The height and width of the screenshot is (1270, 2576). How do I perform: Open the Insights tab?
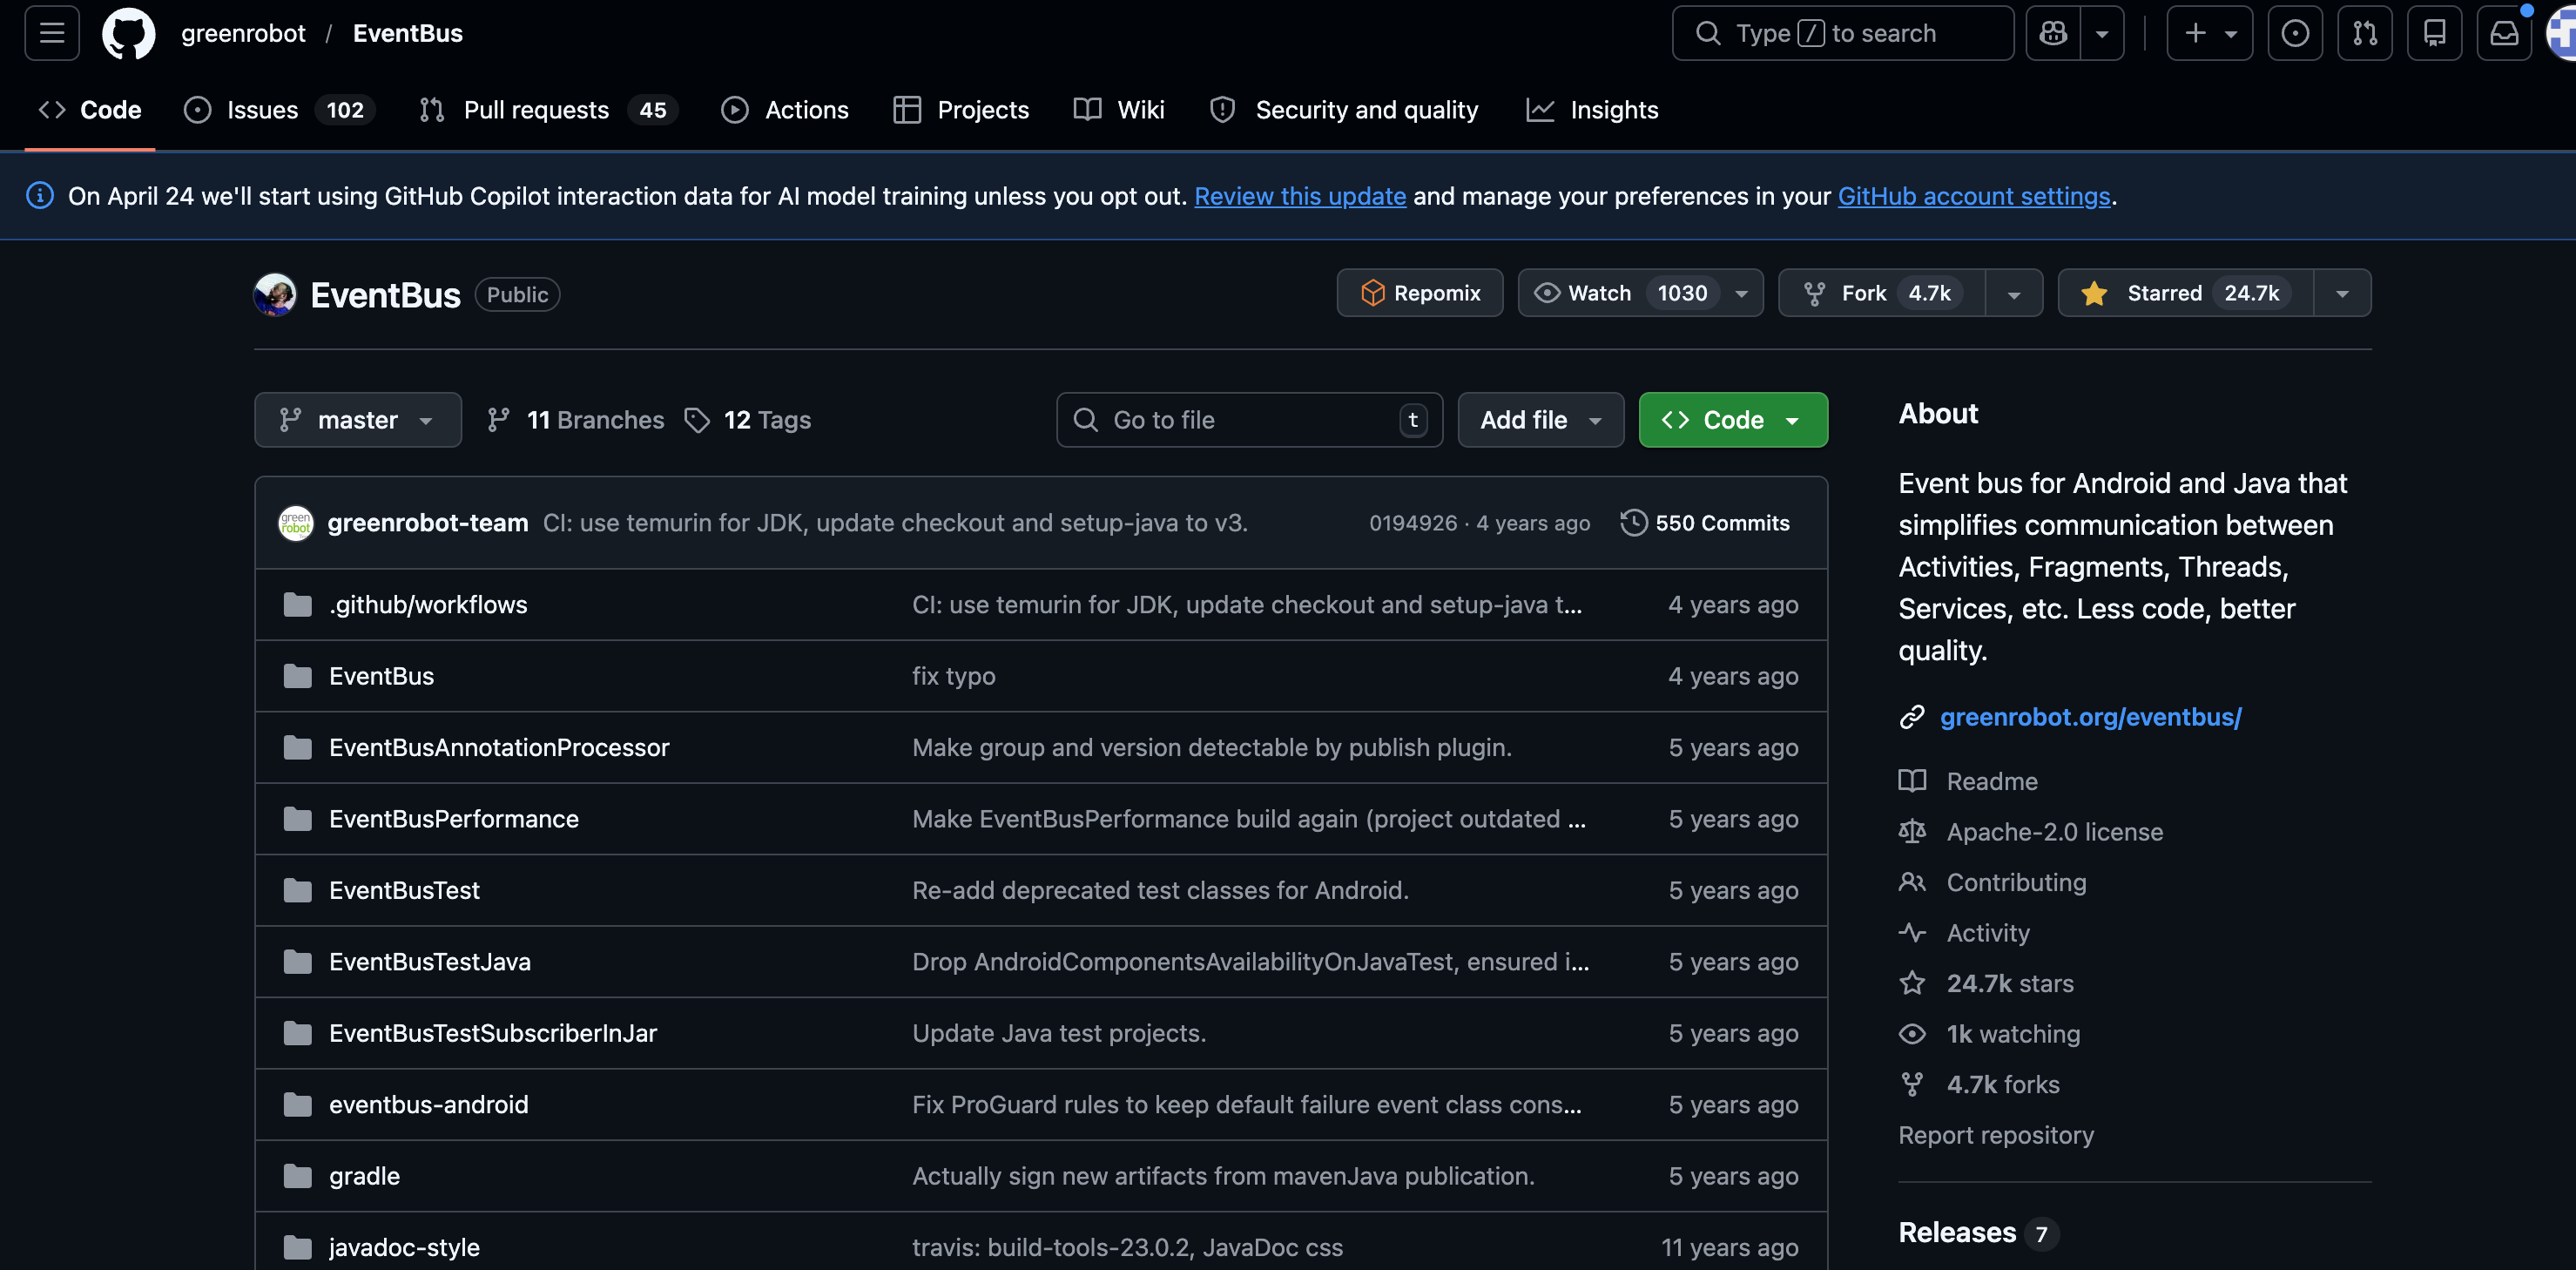point(1613,110)
